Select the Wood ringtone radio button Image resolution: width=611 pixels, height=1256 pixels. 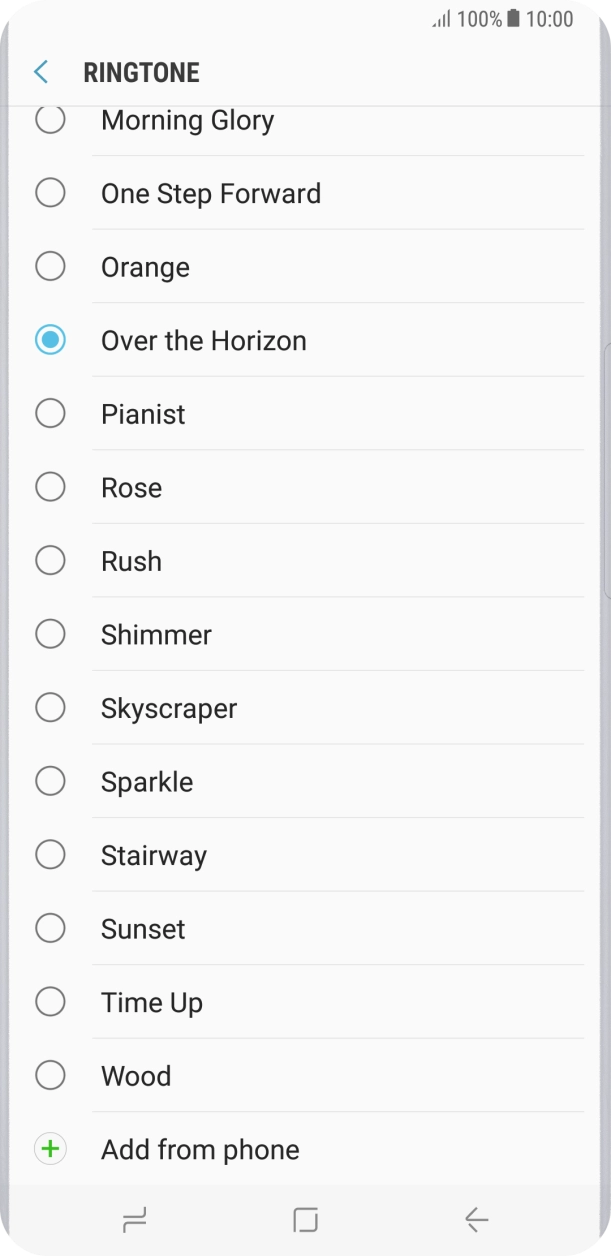[x=50, y=1076]
